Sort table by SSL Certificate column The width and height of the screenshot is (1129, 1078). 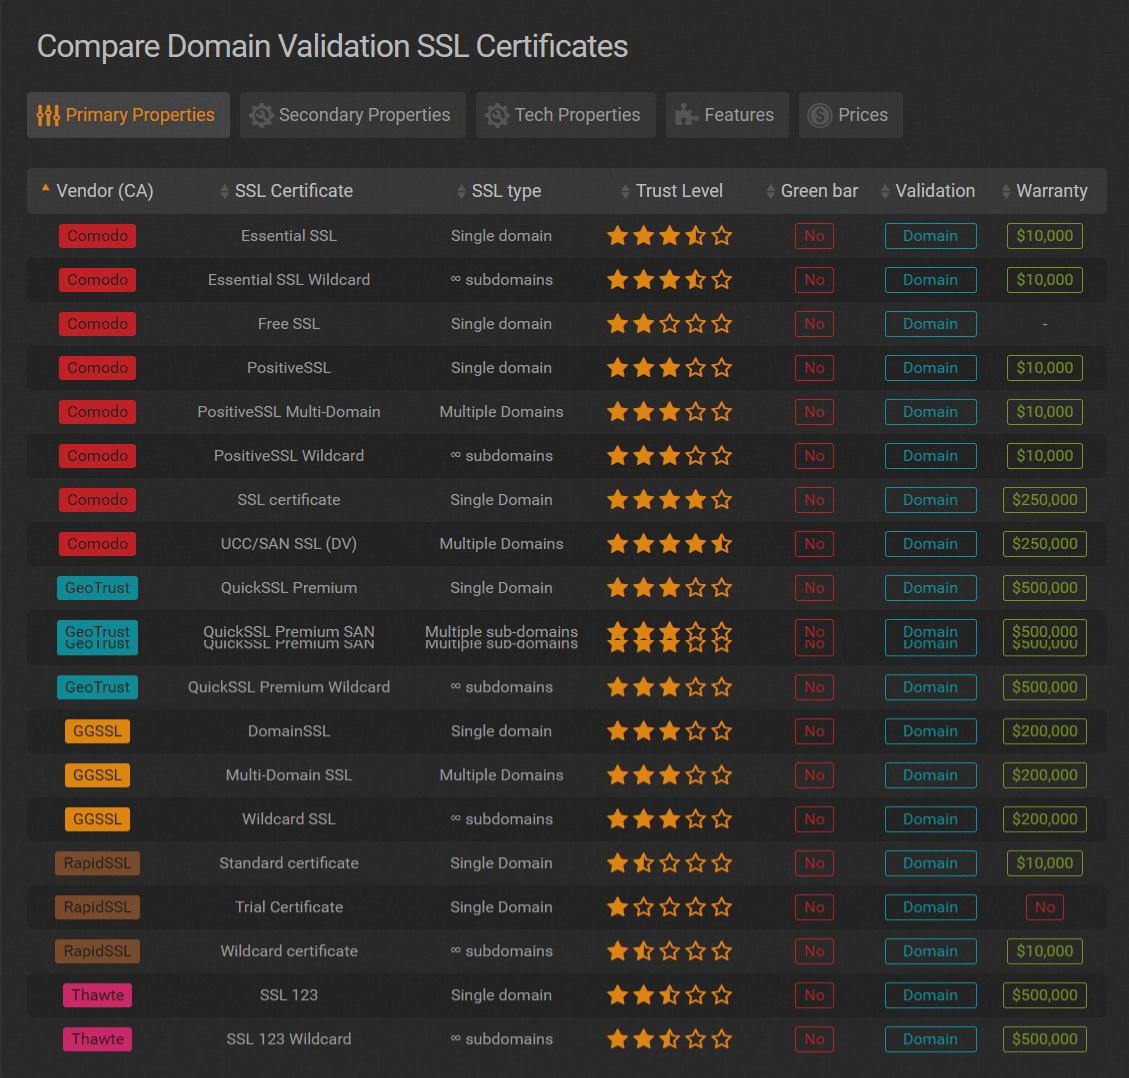coord(287,191)
